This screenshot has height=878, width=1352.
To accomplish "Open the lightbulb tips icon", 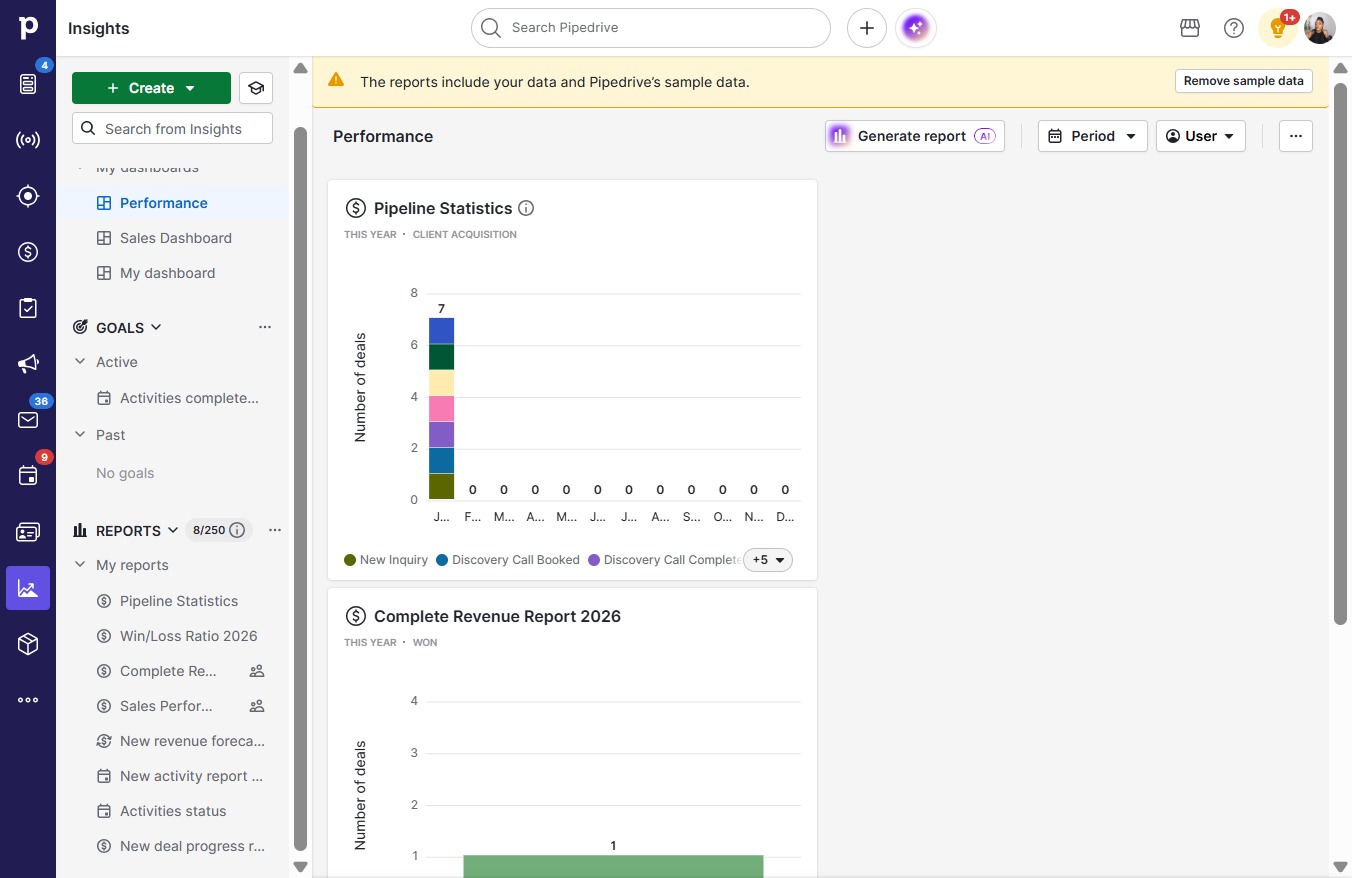I will point(1277,28).
